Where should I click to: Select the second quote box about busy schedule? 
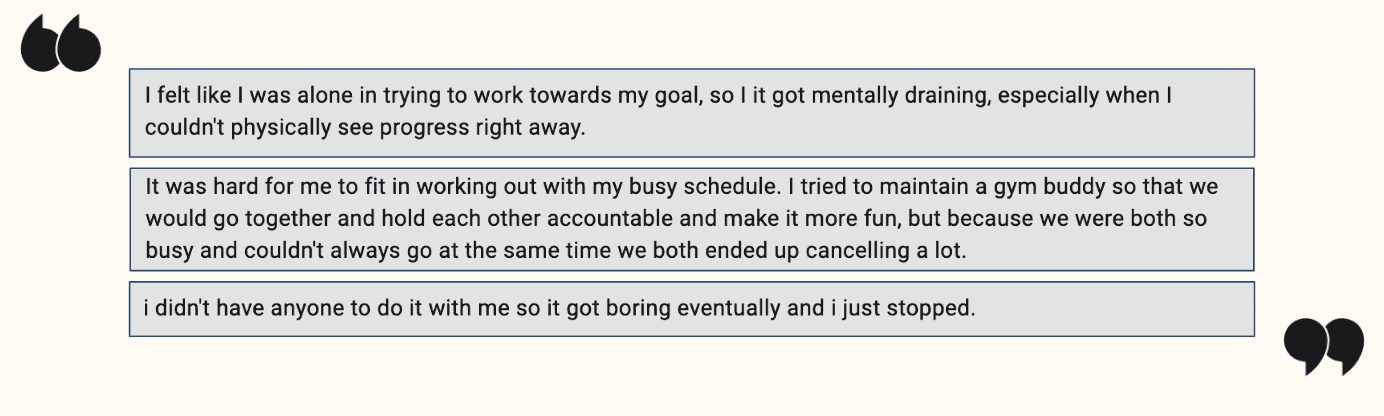coord(692,219)
